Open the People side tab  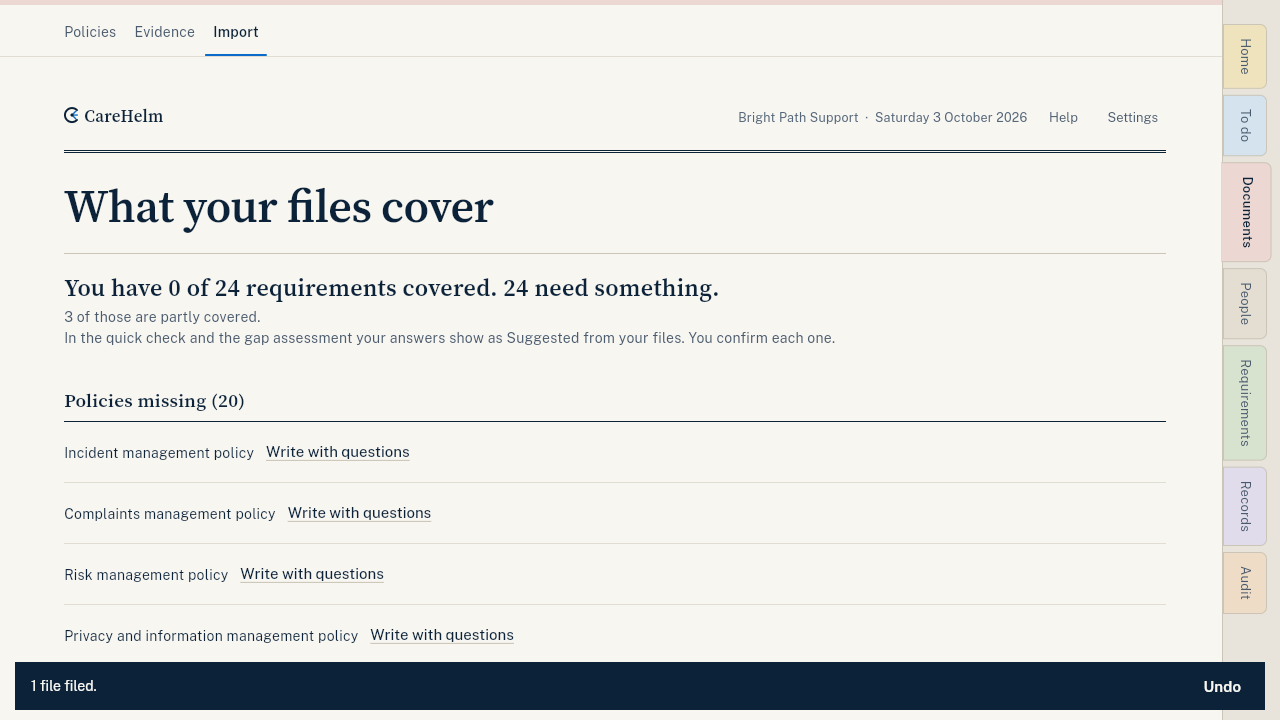click(x=1245, y=304)
